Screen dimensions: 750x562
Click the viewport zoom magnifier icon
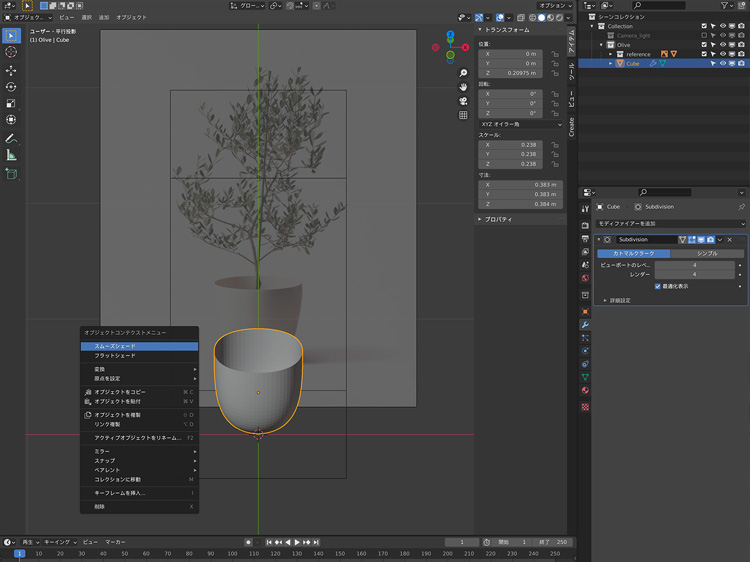pos(464,73)
